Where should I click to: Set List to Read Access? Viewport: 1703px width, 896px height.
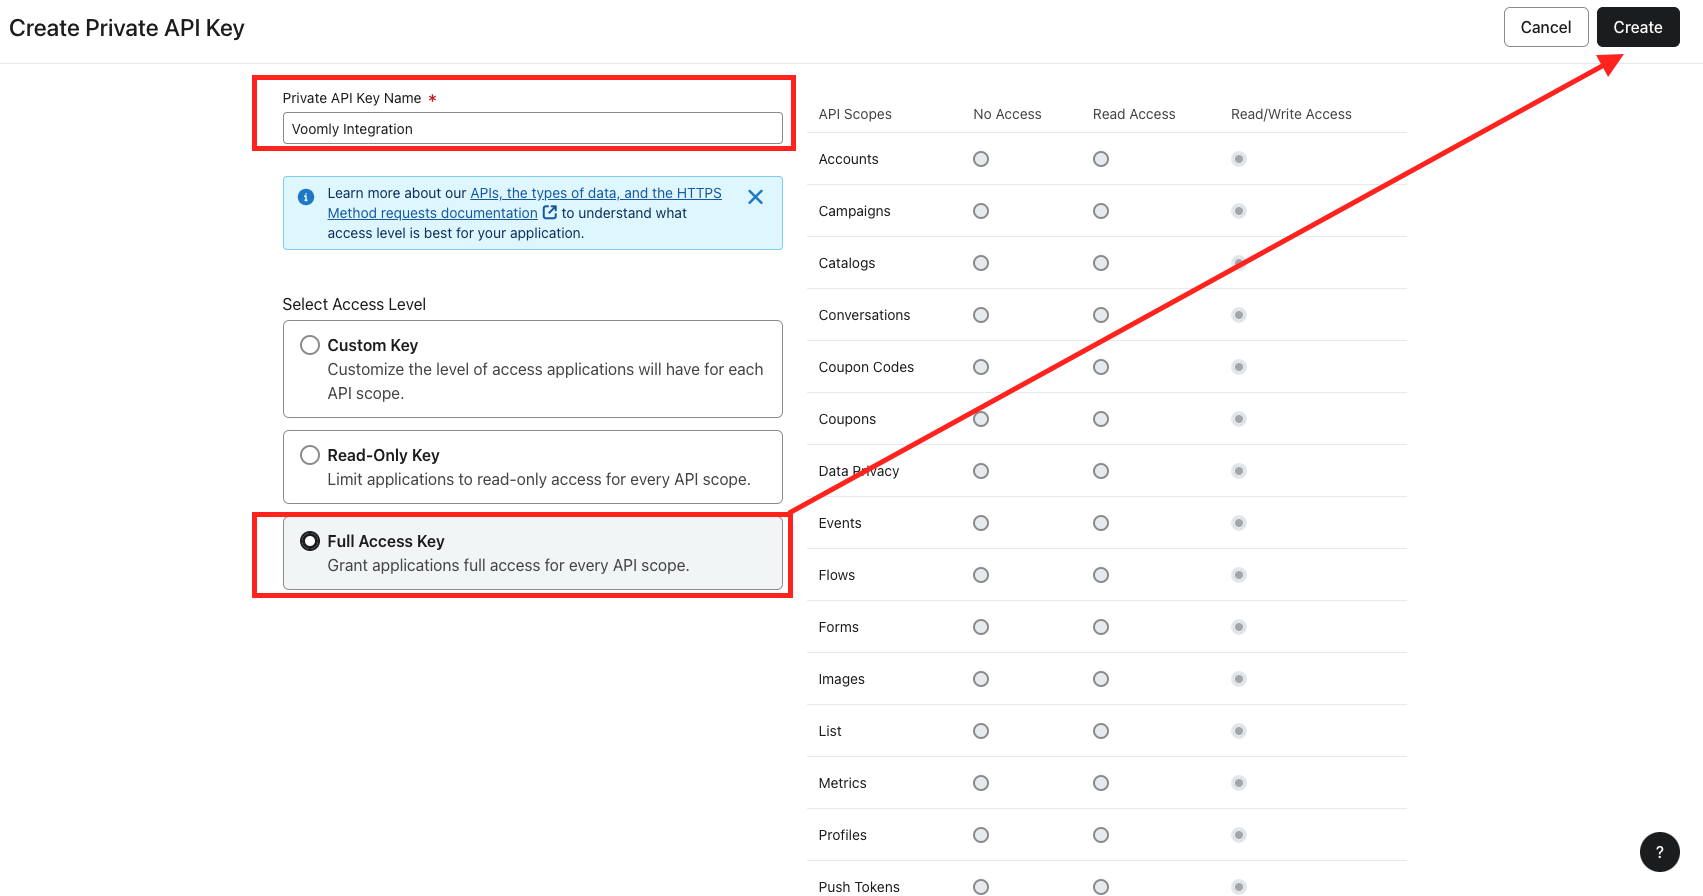pyautogui.click(x=1101, y=731)
